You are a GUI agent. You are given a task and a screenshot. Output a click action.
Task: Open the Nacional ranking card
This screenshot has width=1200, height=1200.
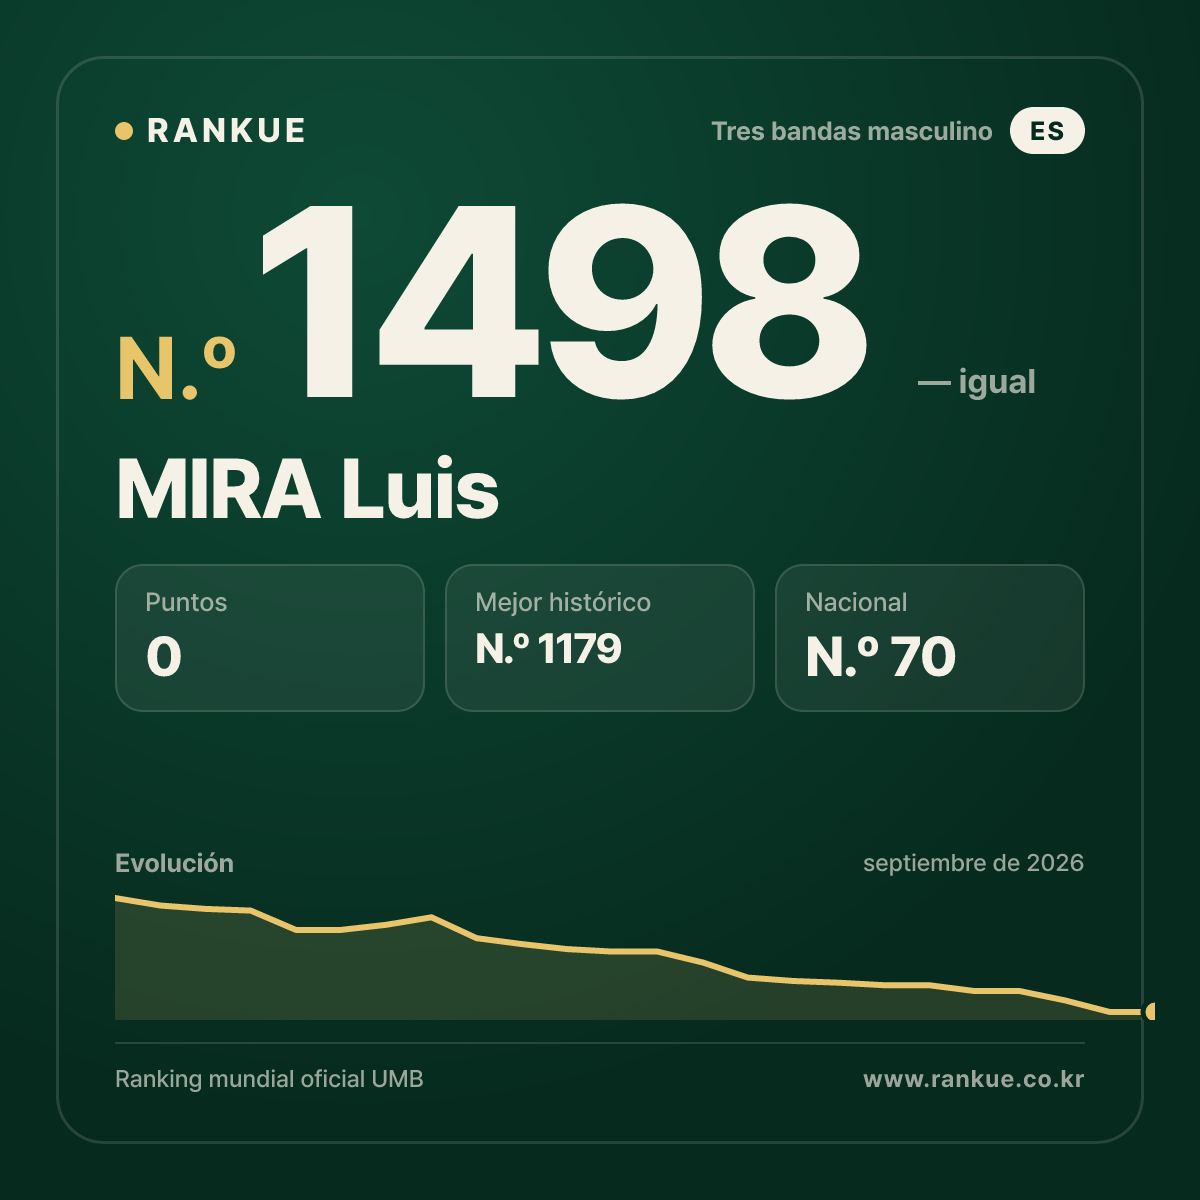coord(930,638)
